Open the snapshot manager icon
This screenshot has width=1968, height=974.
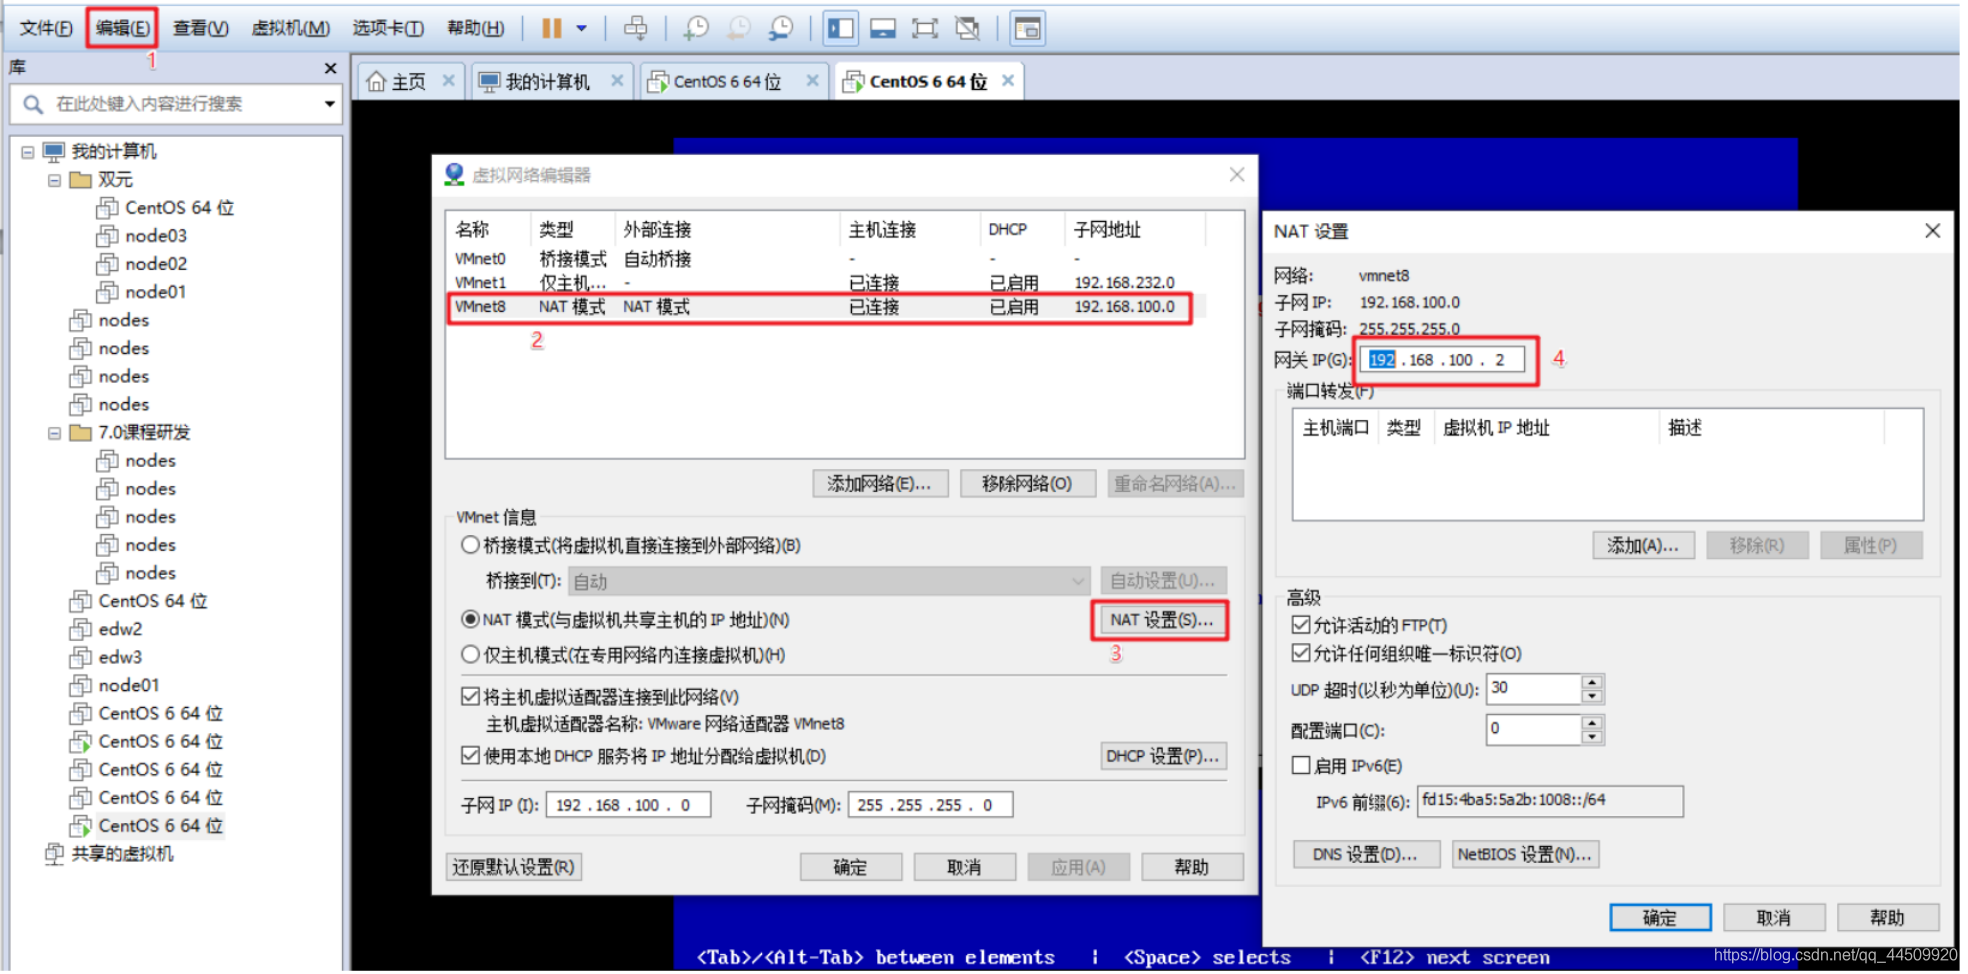click(x=780, y=28)
